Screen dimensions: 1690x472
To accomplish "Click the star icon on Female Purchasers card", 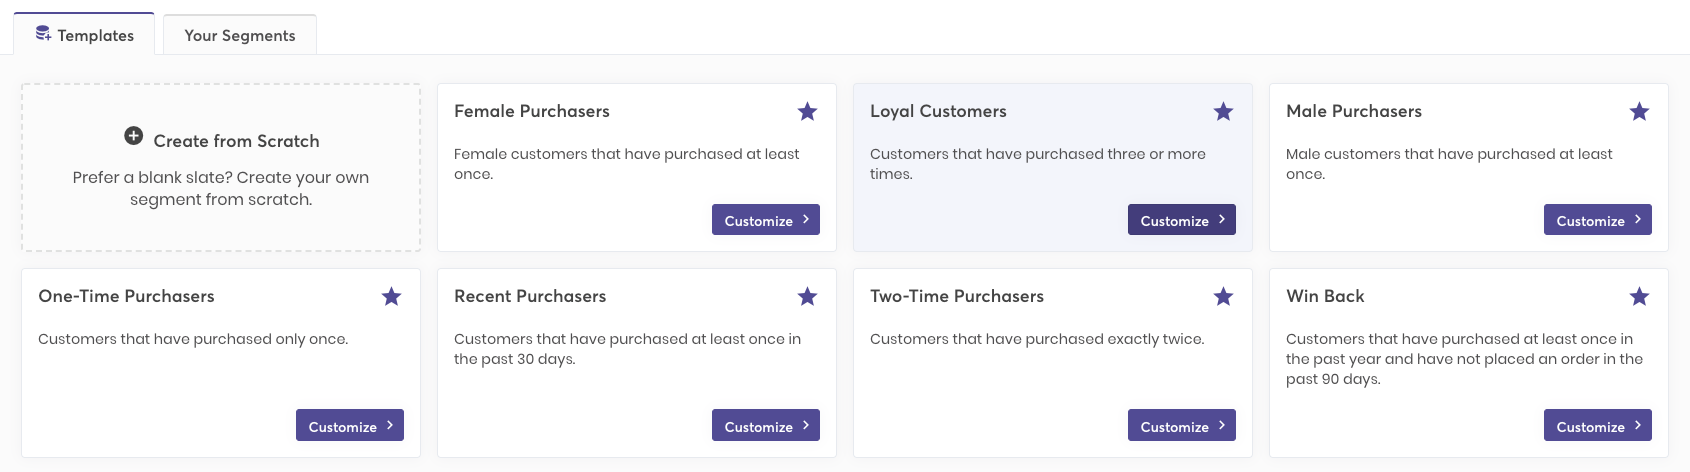I will point(807,112).
